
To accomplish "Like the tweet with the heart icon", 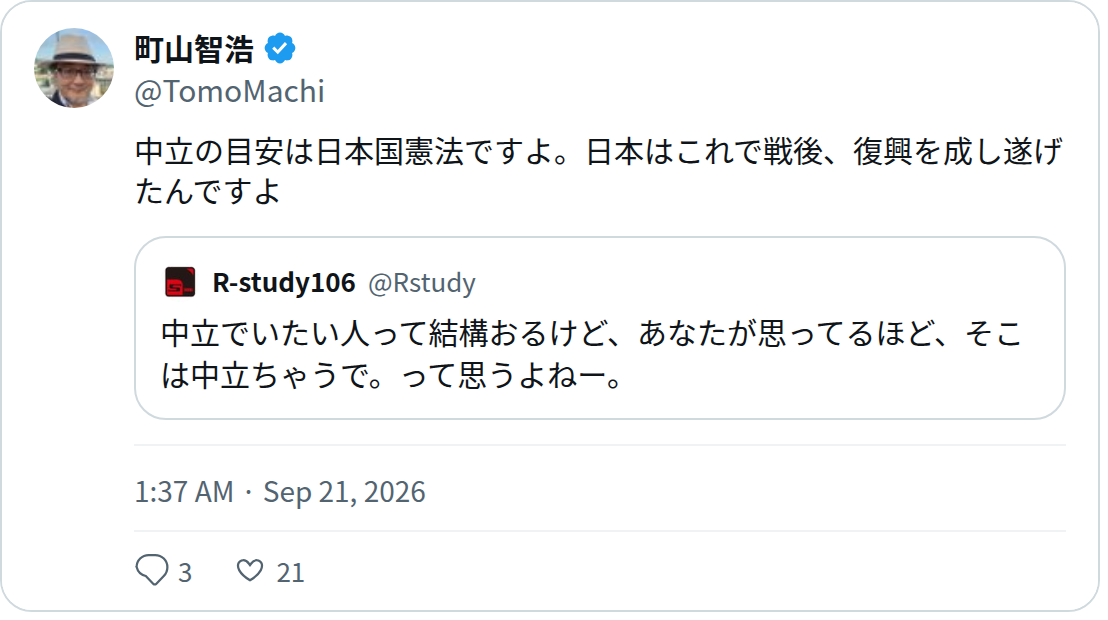I will (x=249, y=570).
